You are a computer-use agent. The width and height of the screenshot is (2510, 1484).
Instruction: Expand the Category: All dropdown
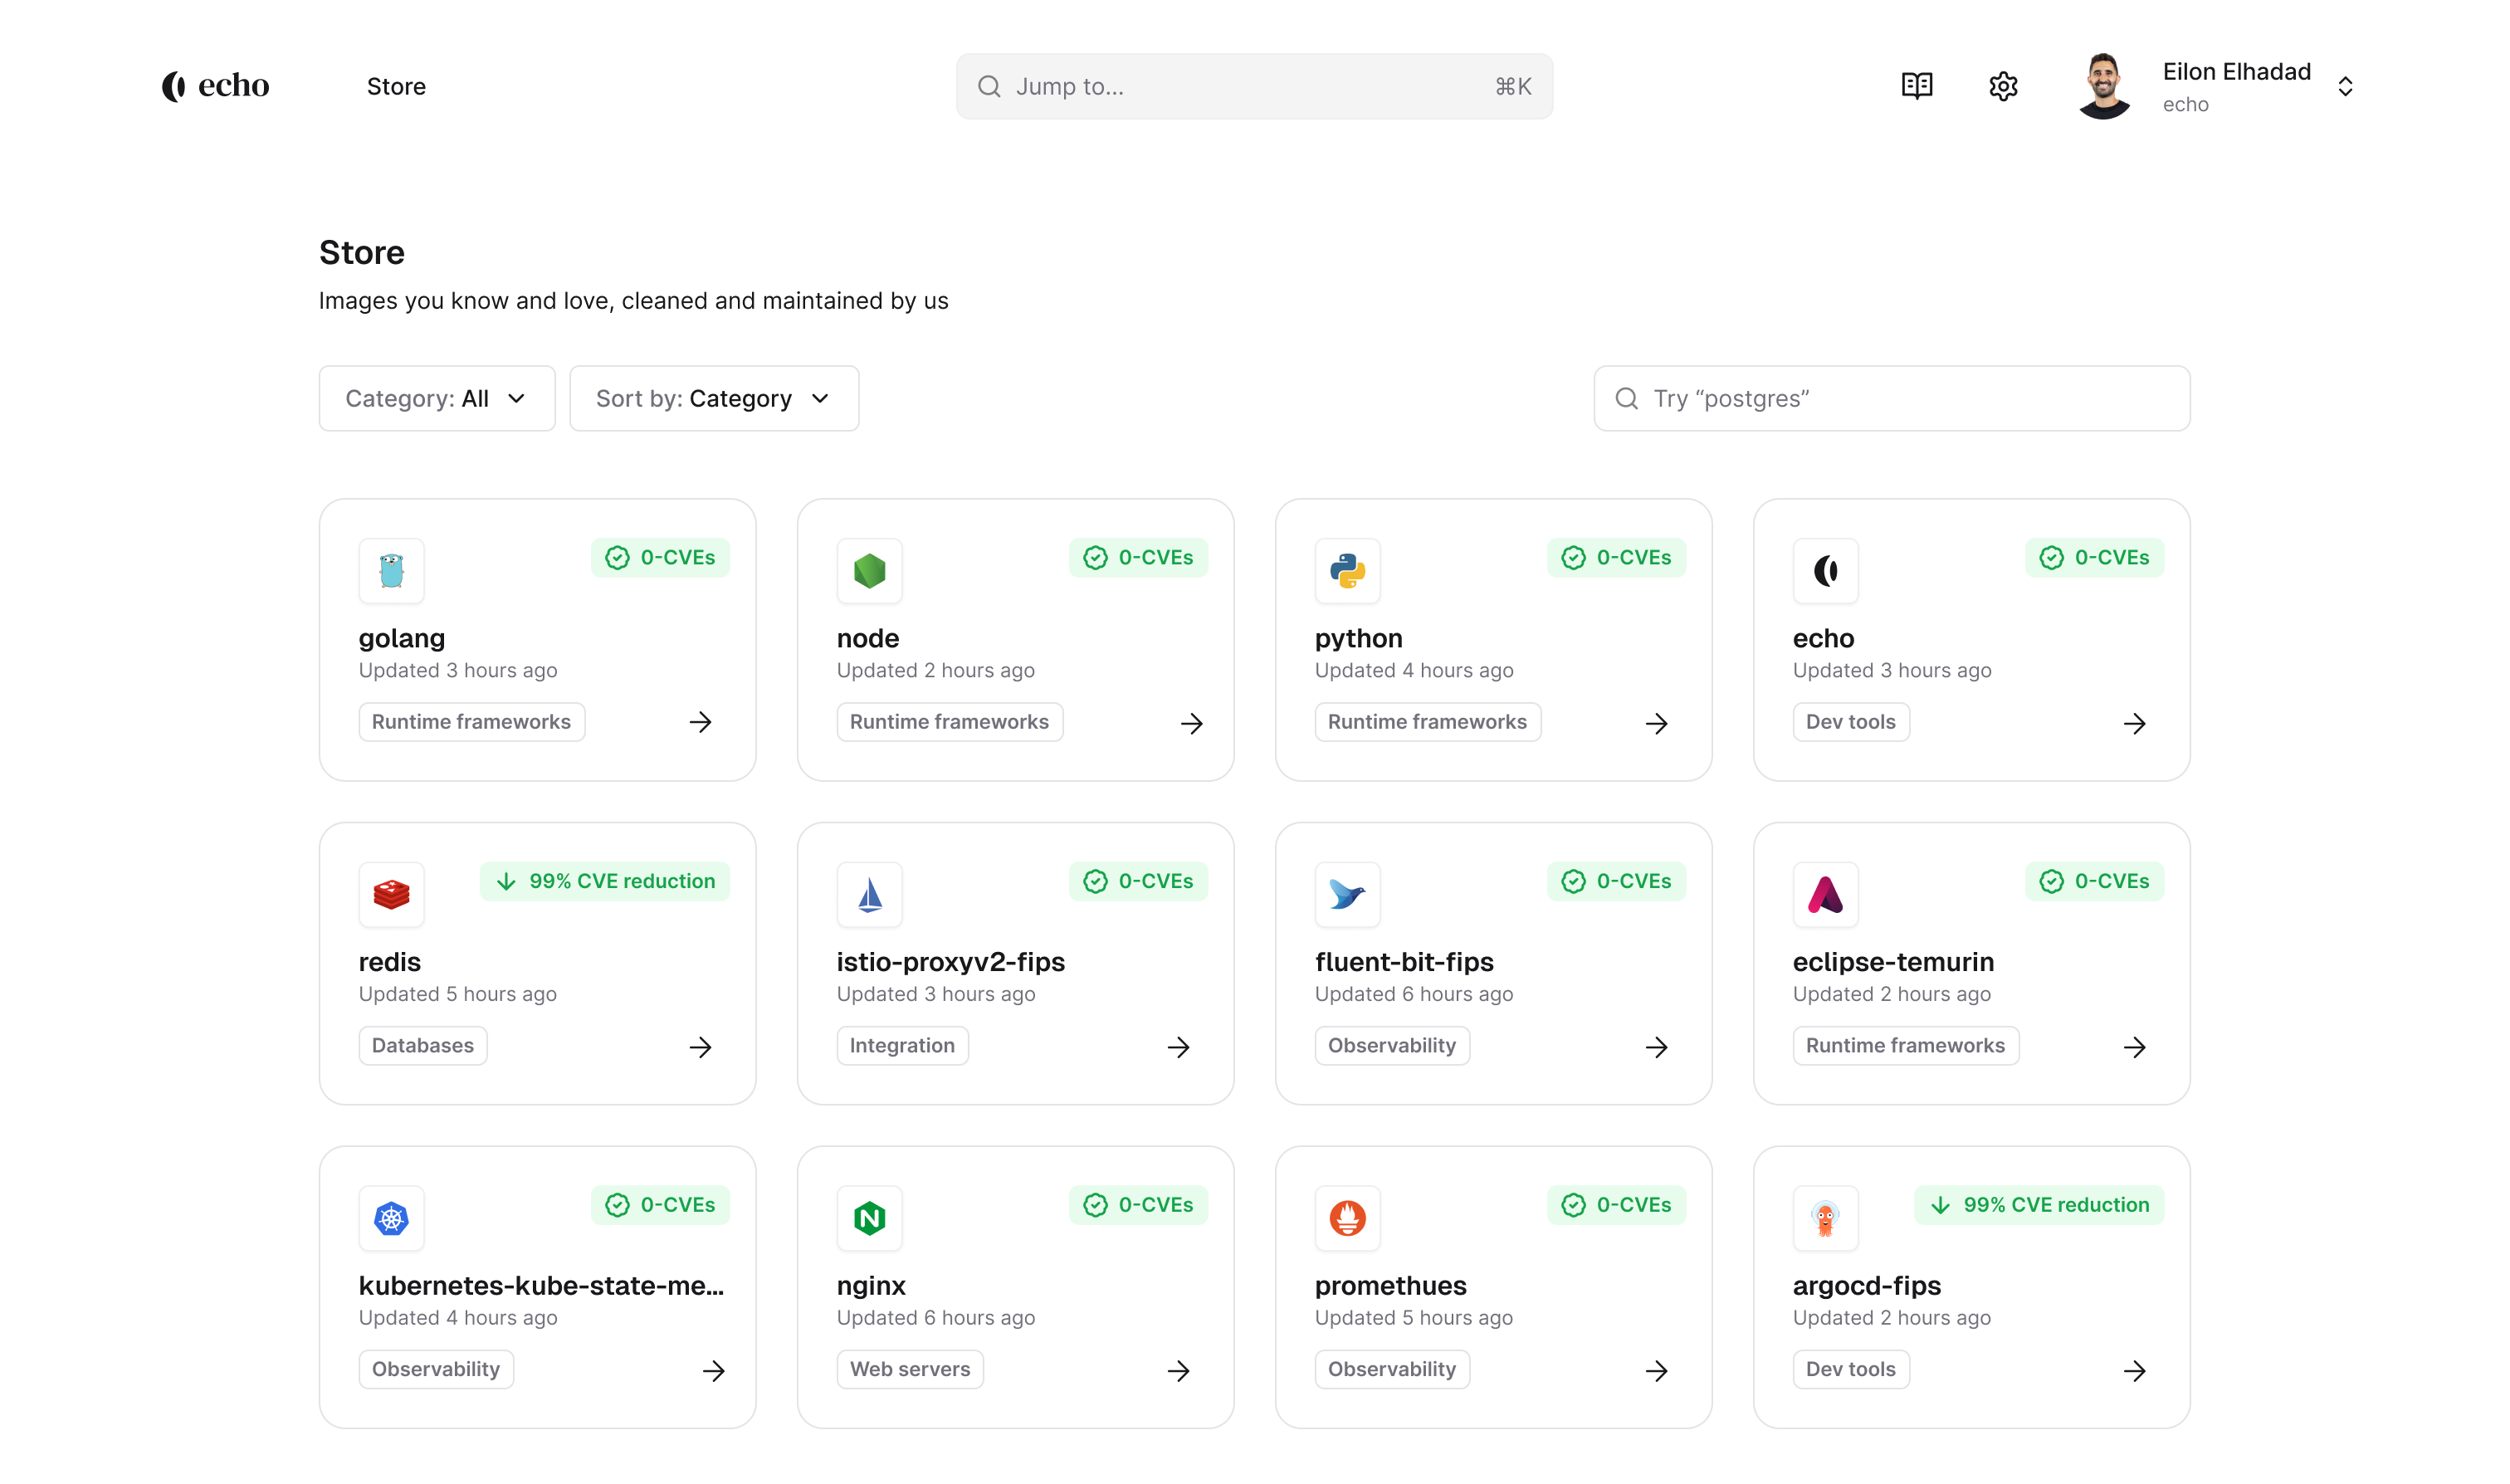point(436,398)
